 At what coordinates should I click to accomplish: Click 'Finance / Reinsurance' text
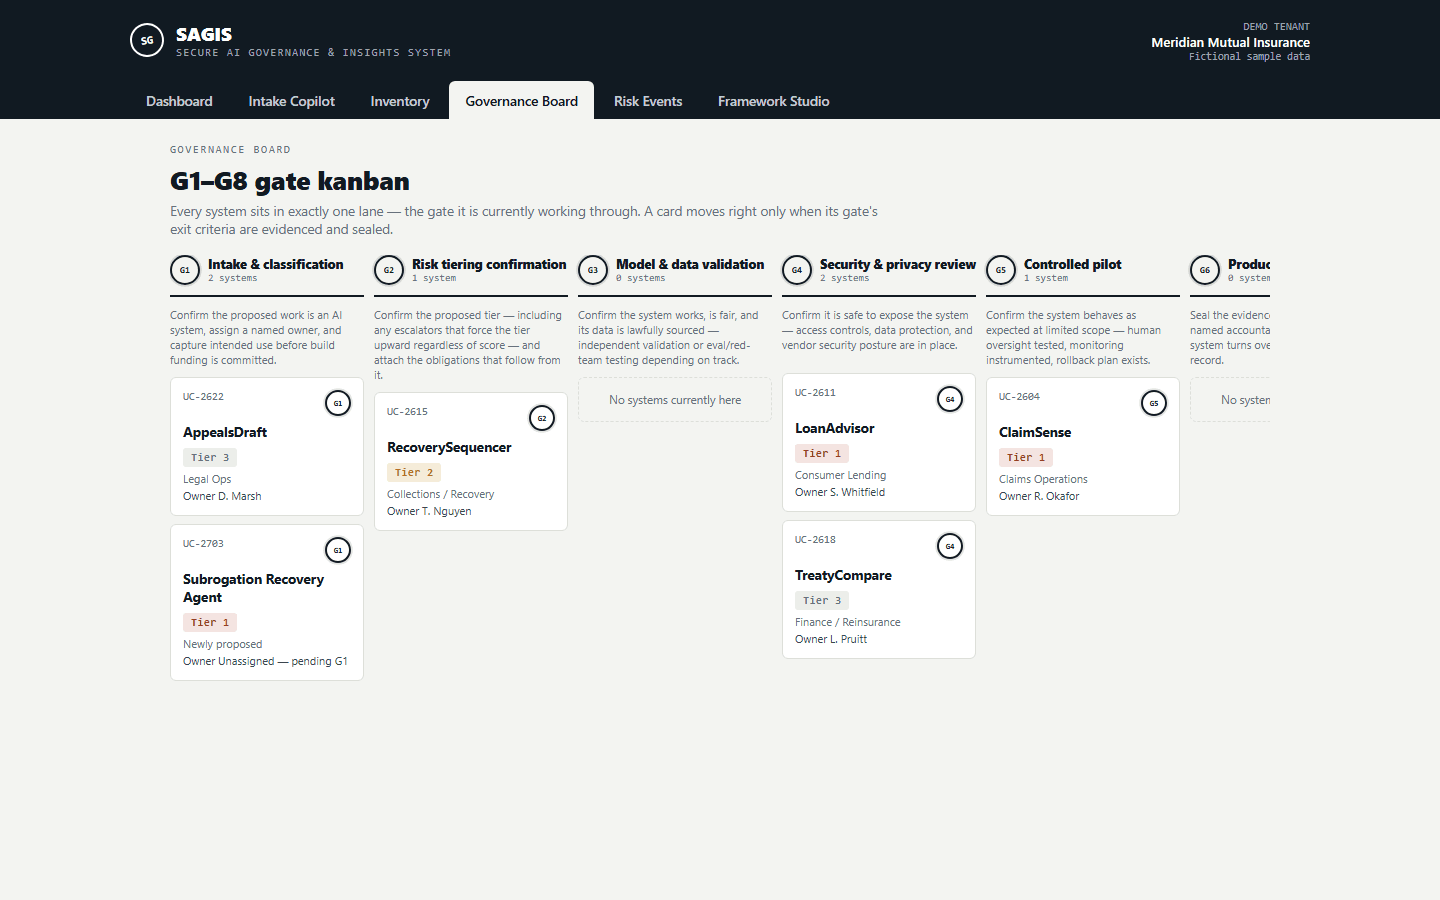coord(848,622)
